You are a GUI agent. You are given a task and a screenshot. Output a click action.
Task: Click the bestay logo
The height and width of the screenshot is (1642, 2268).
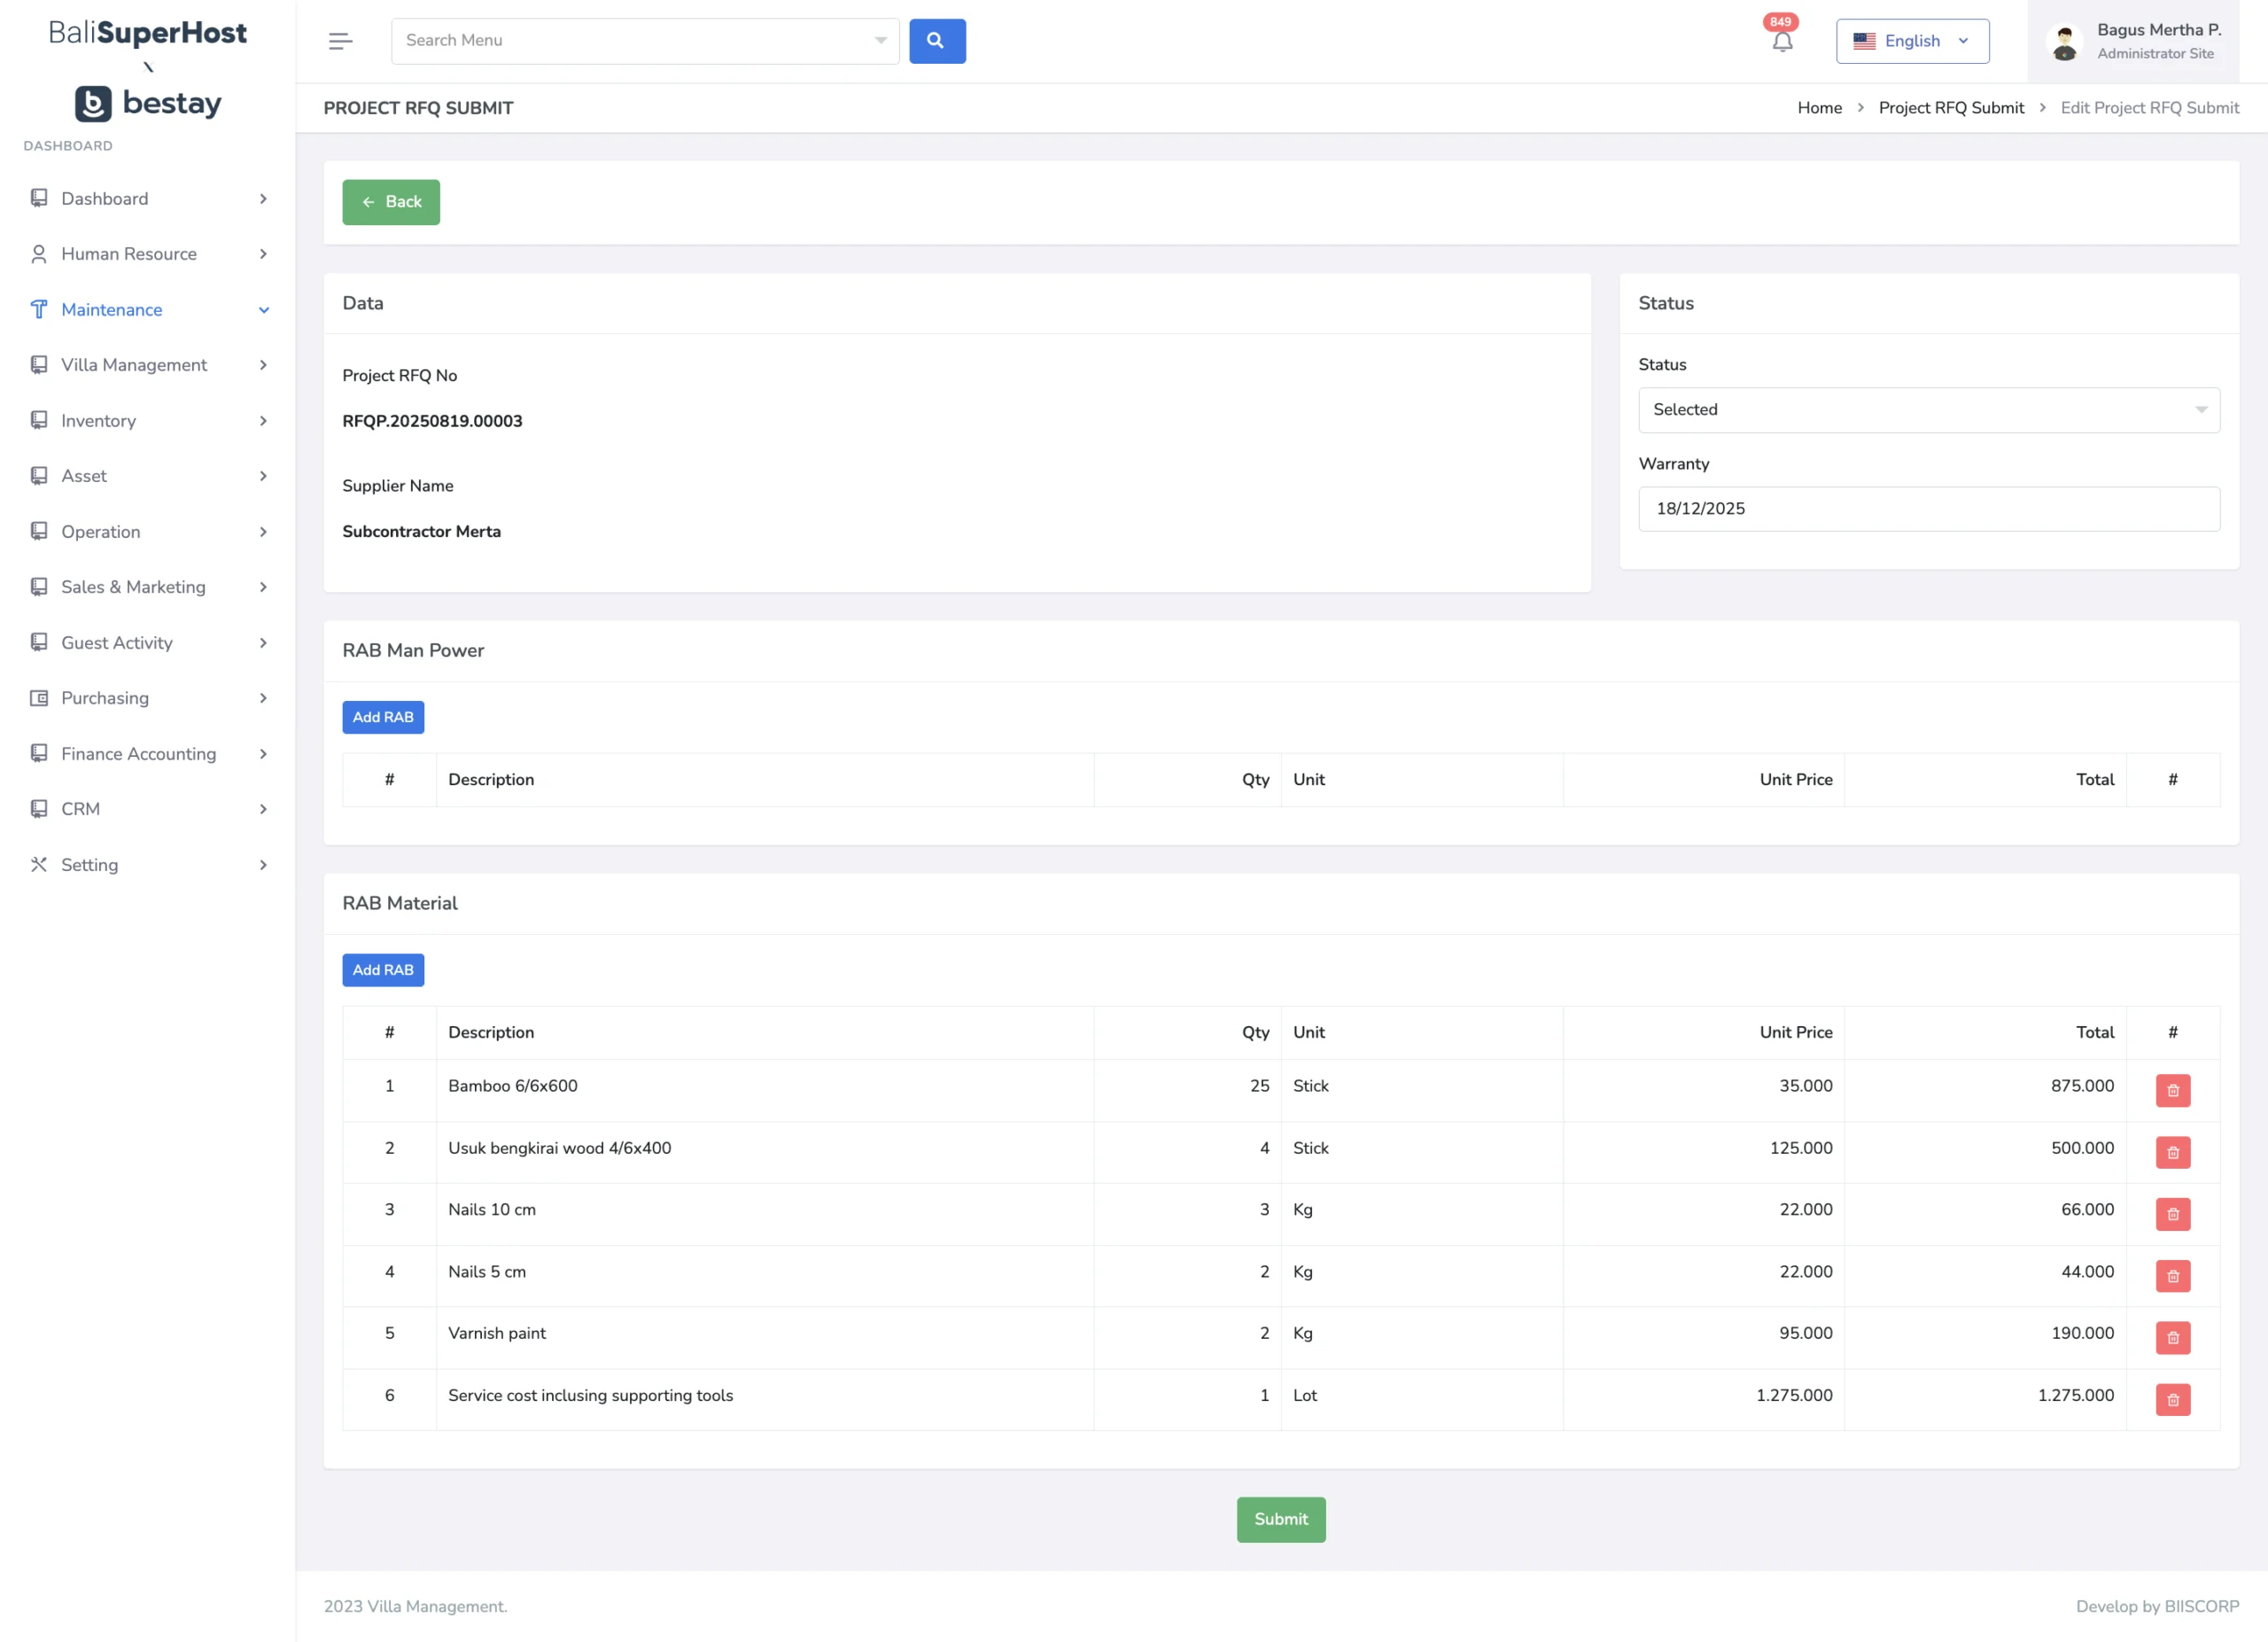coord(148,103)
